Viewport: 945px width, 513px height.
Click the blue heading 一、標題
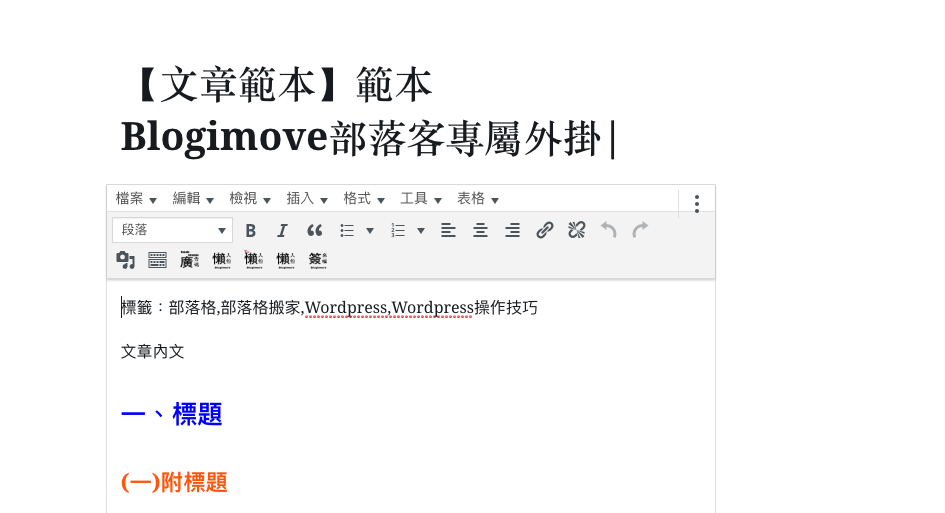[172, 415]
